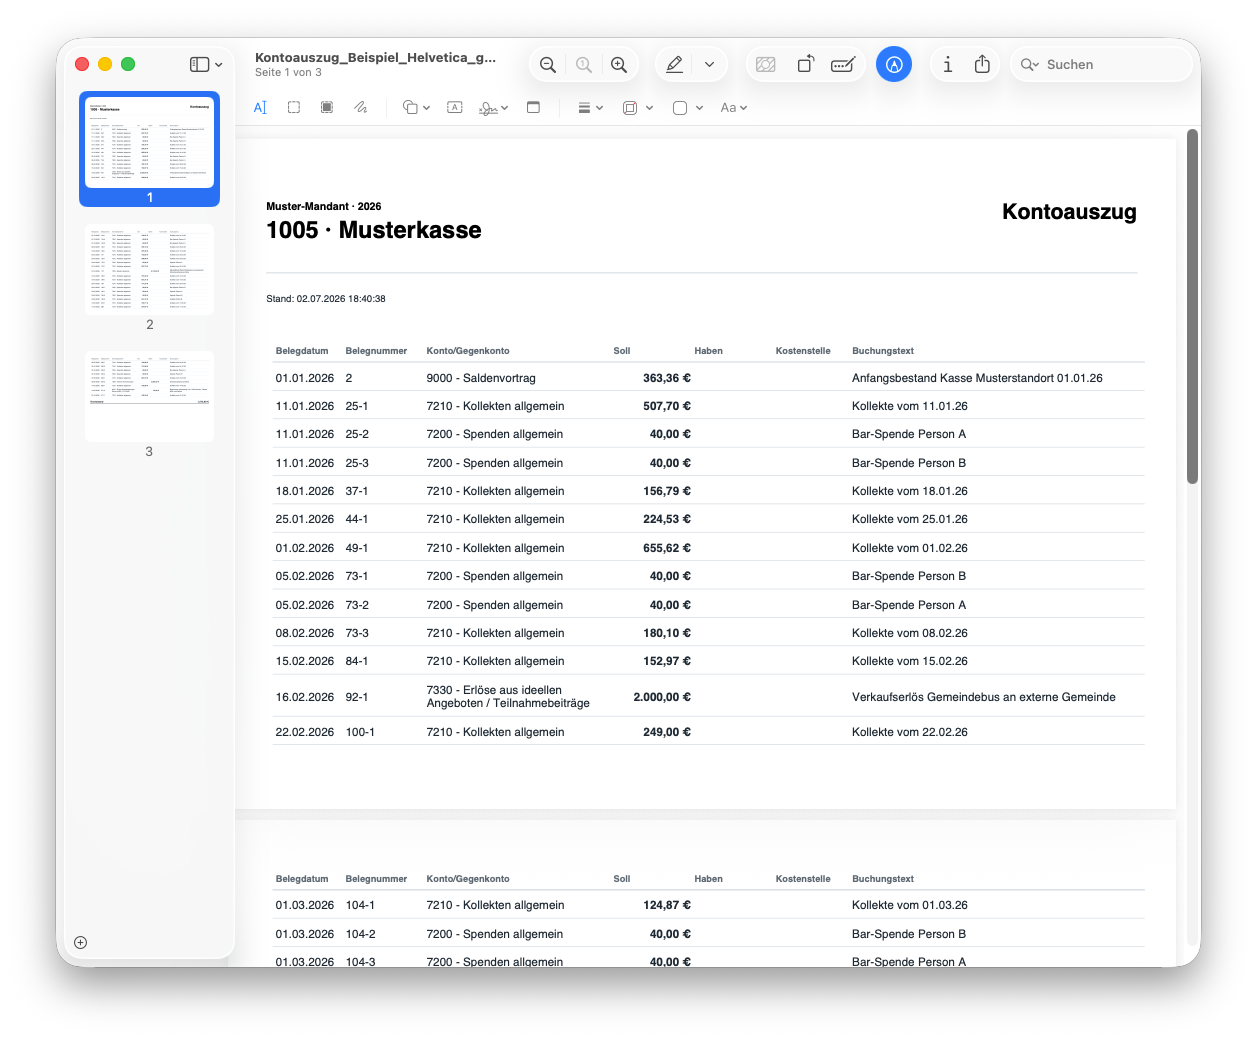The height and width of the screenshot is (1041, 1257).
Task: Add a page with the sidebar plus button
Action: click(81, 942)
